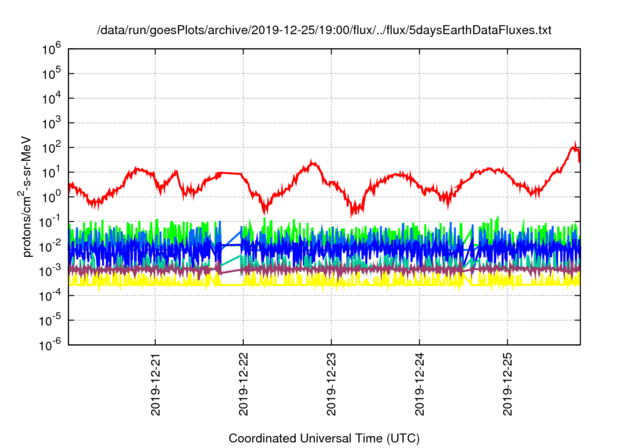Click the y-axis label 10^-4
640x448 pixels.
[x=50, y=296]
